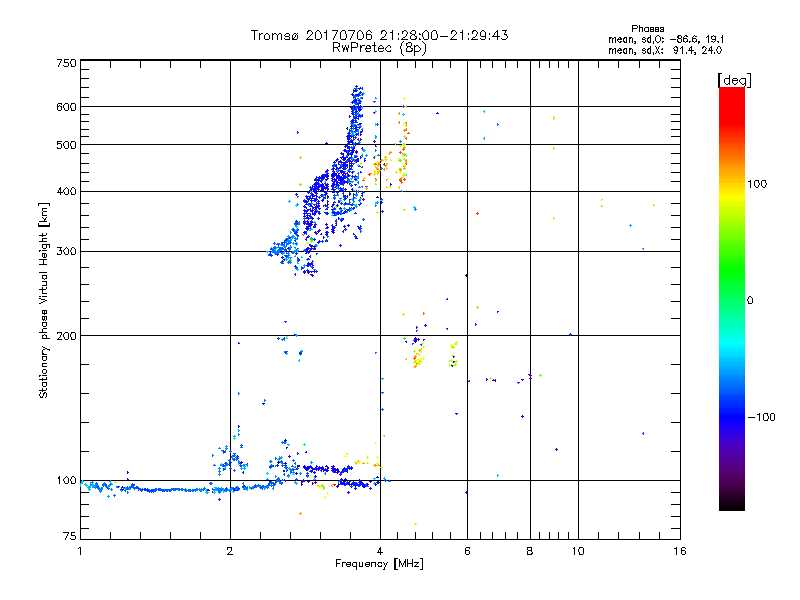Click the y-axis tick label '75'
Screen dimensions: 800x600
tap(70, 536)
